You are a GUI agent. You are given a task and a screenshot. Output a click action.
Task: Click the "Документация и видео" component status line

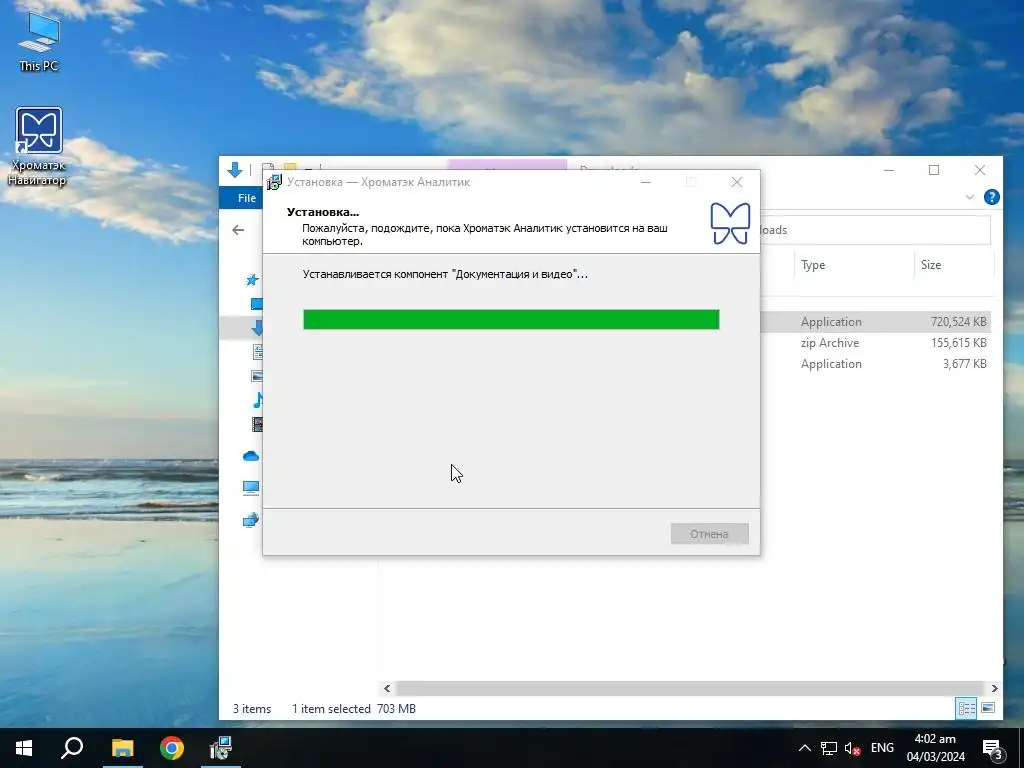pyautogui.click(x=445, y=274)
